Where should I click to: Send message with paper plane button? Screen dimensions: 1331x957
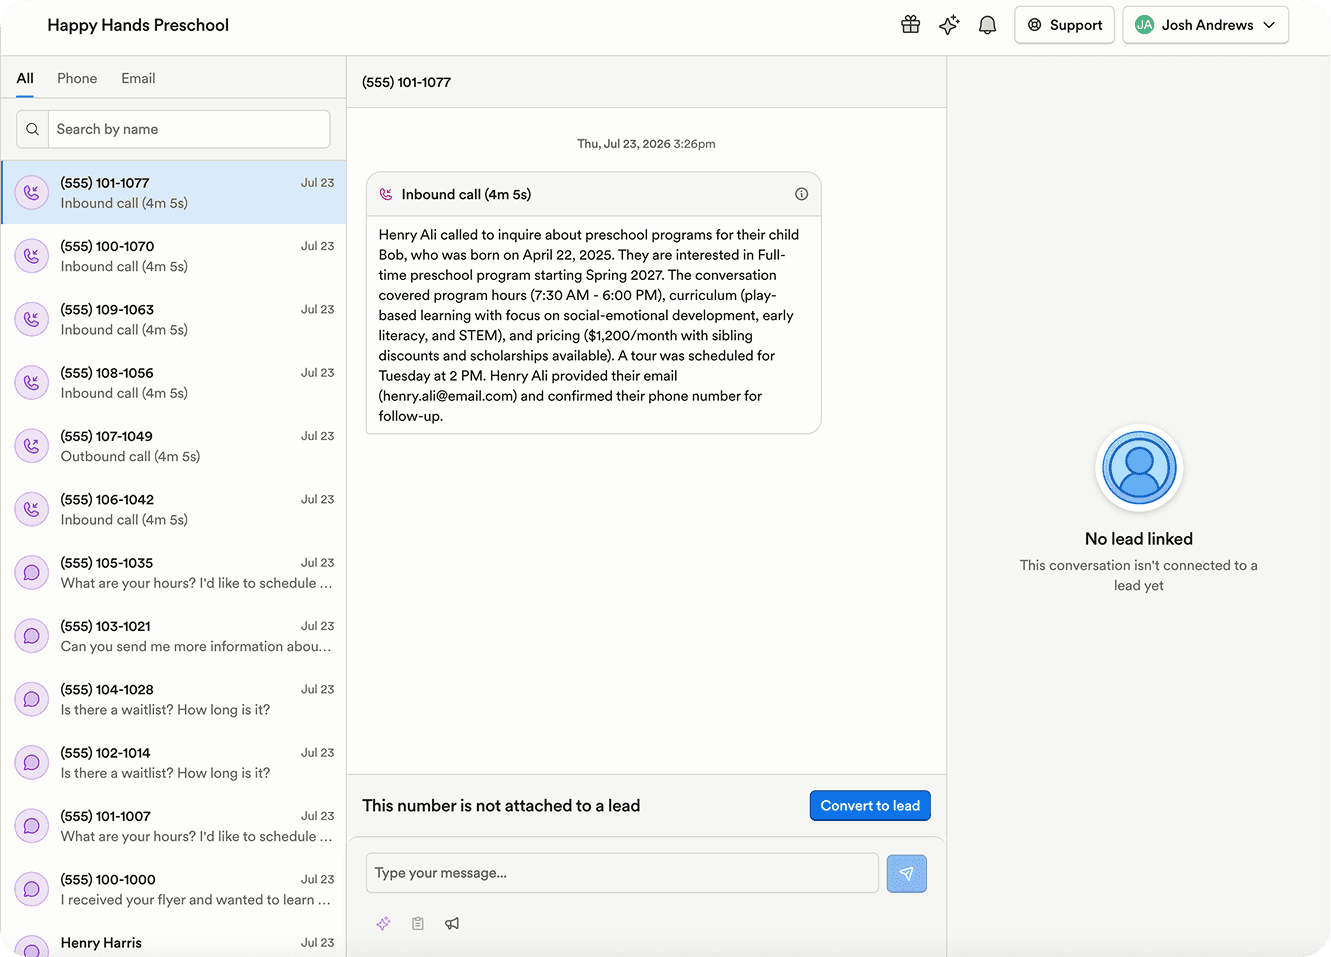(x=906, y=873)
